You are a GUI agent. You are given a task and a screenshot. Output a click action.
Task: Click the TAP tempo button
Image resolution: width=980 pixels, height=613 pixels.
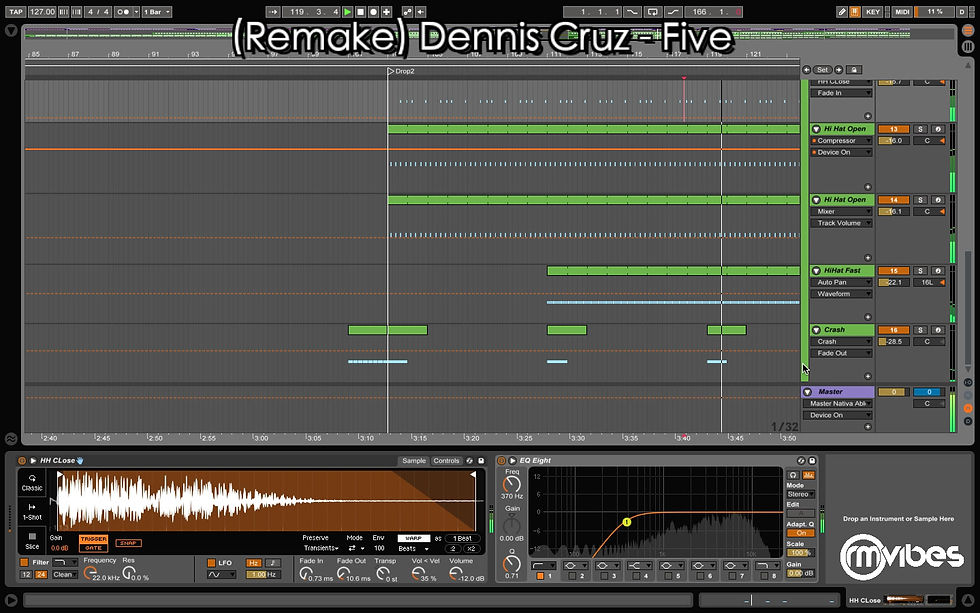click(18, 10)
